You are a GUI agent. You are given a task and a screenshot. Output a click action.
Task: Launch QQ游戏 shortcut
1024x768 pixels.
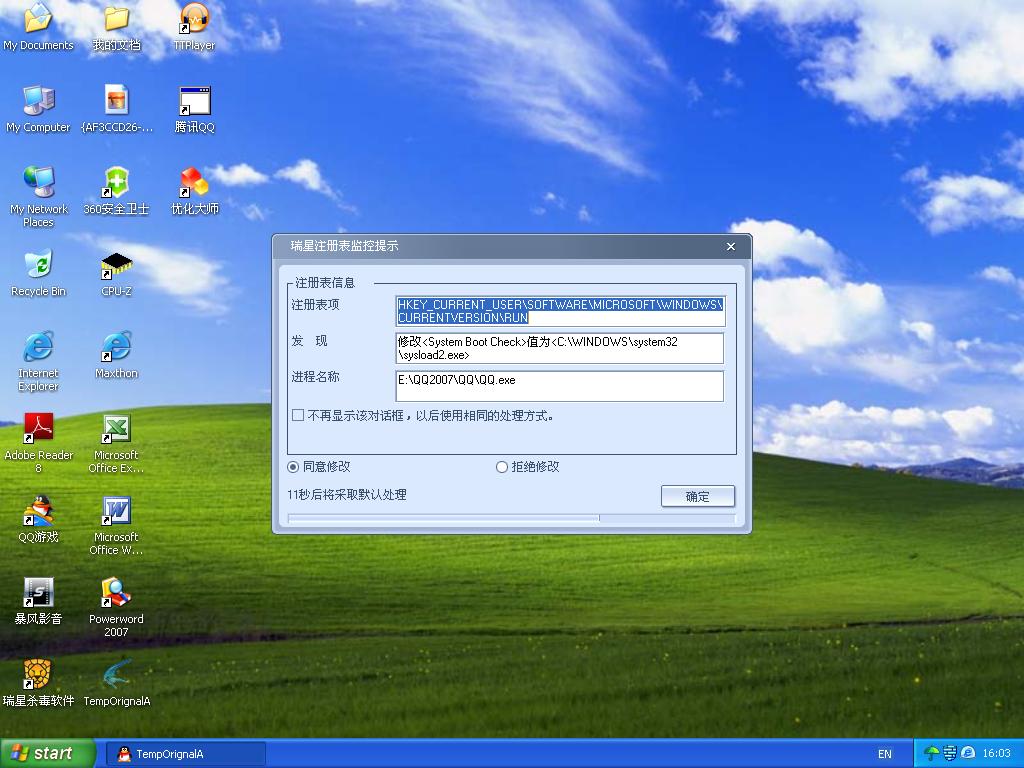point(38,519)
